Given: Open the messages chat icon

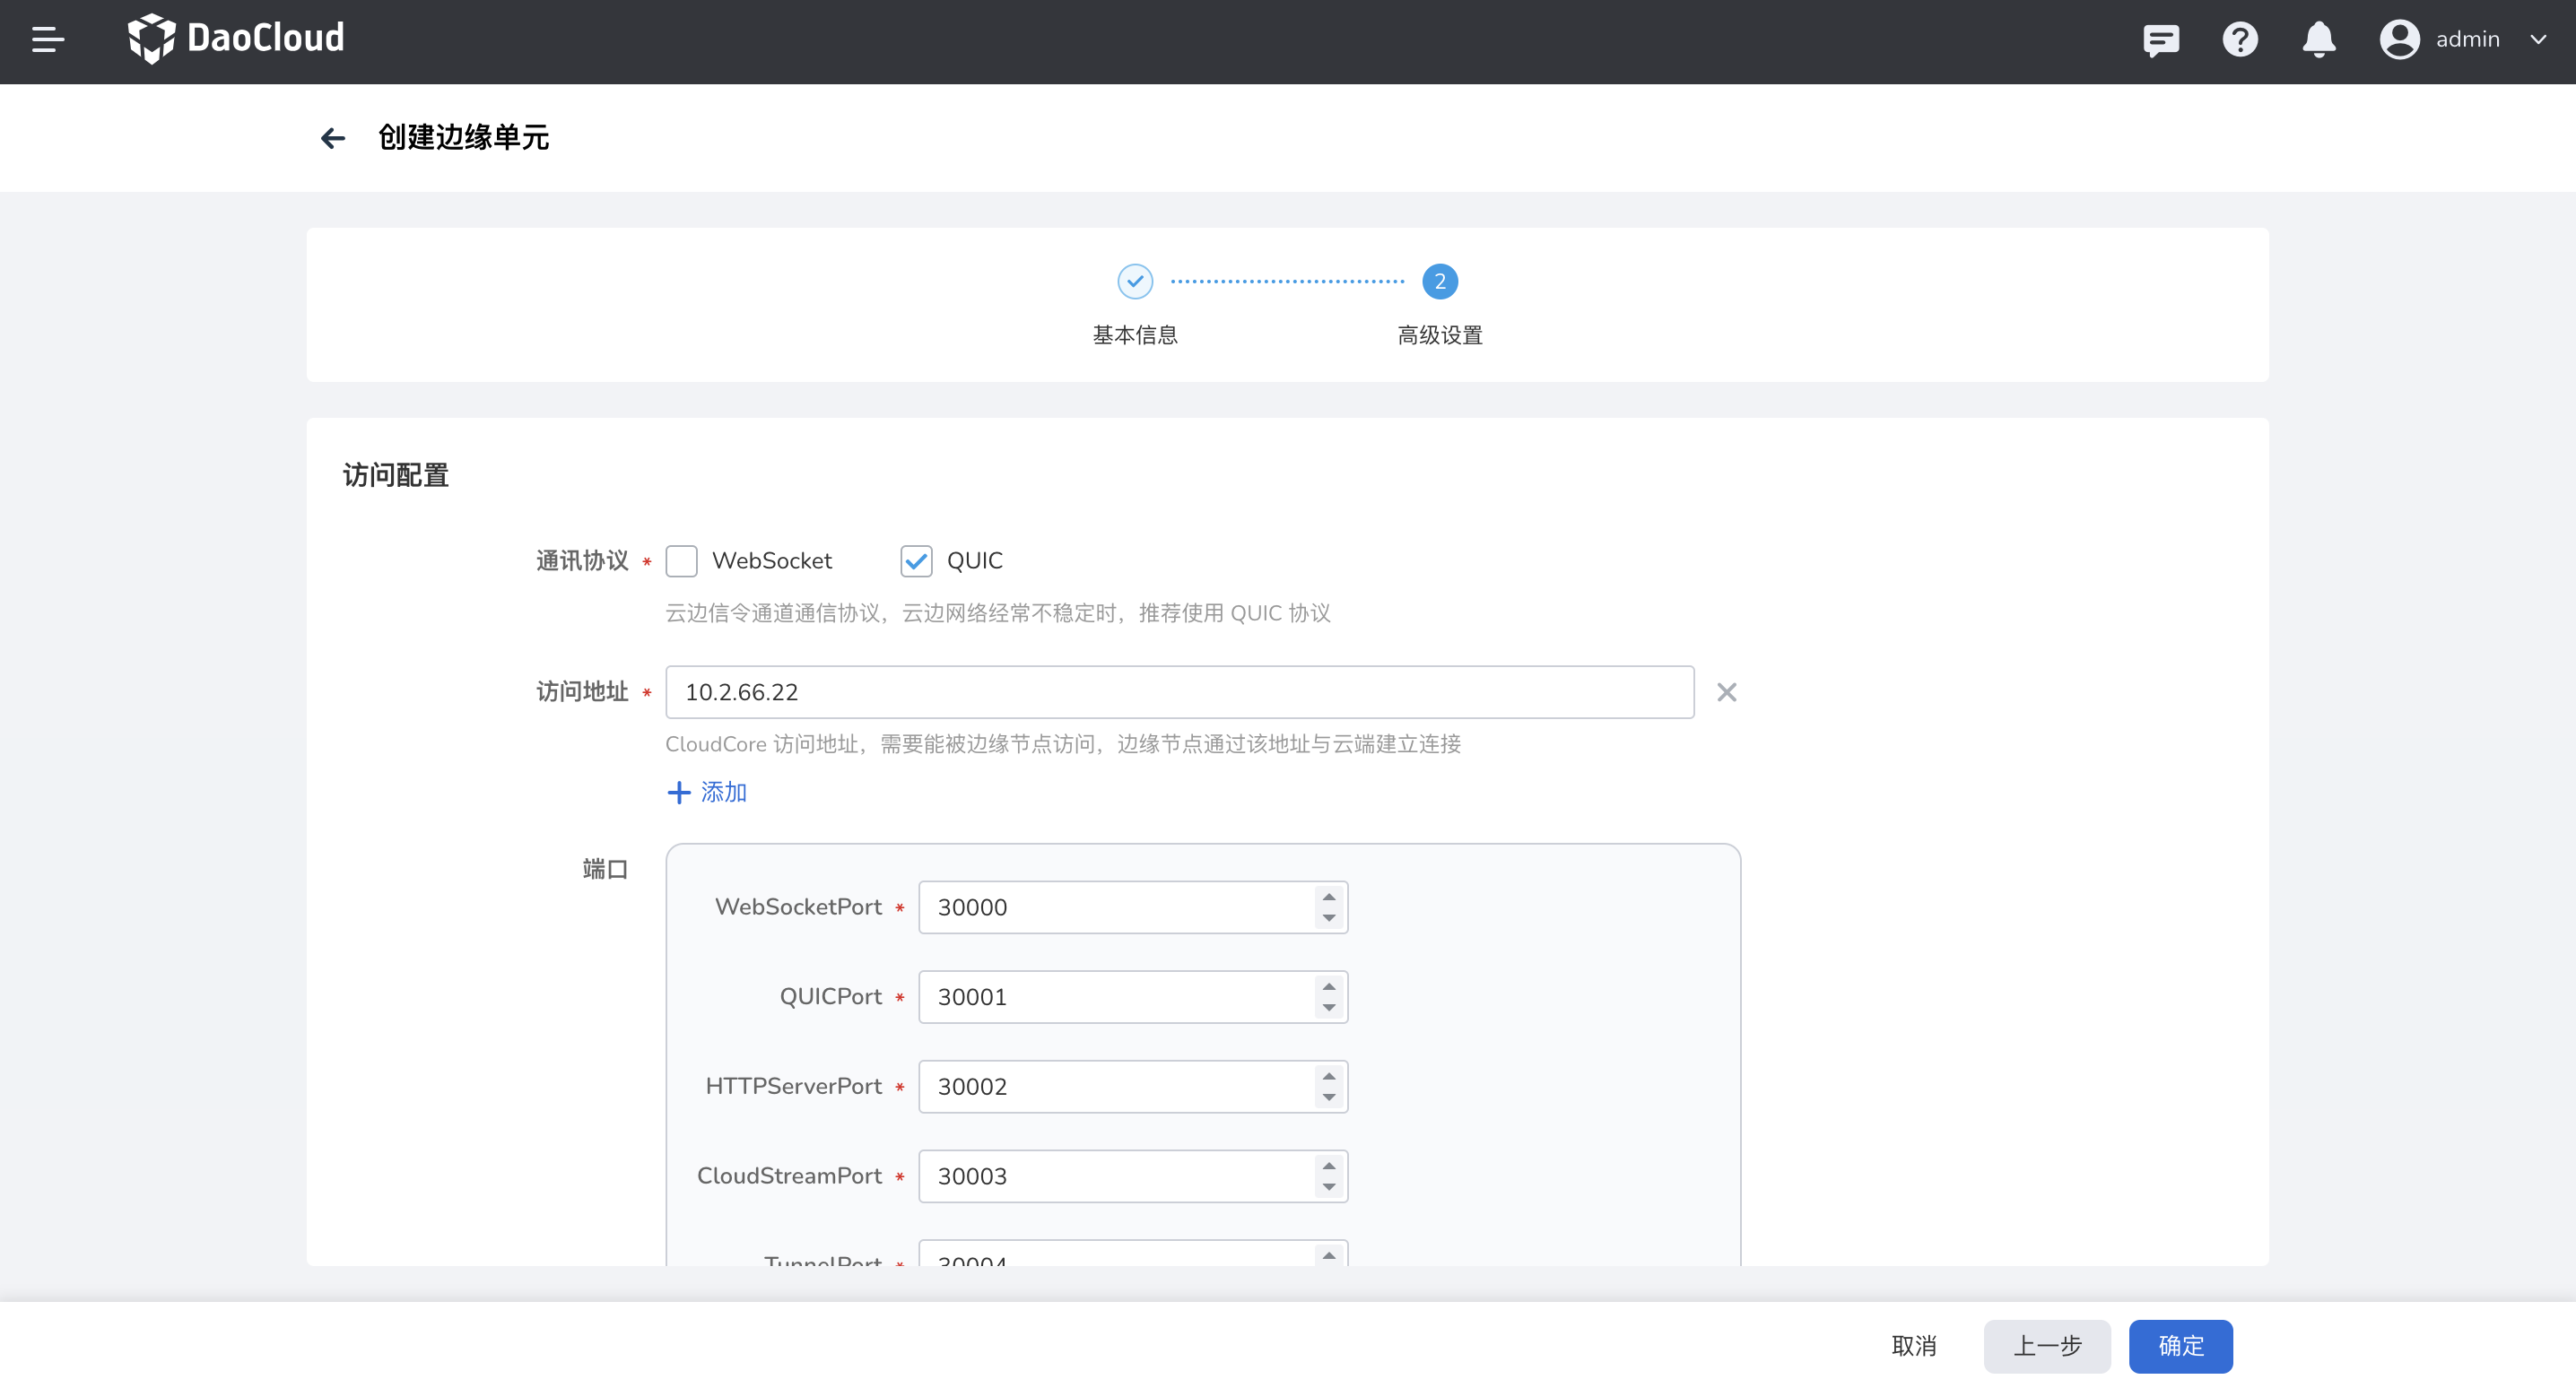Looking at the screenshot, I should (2160, 40).
